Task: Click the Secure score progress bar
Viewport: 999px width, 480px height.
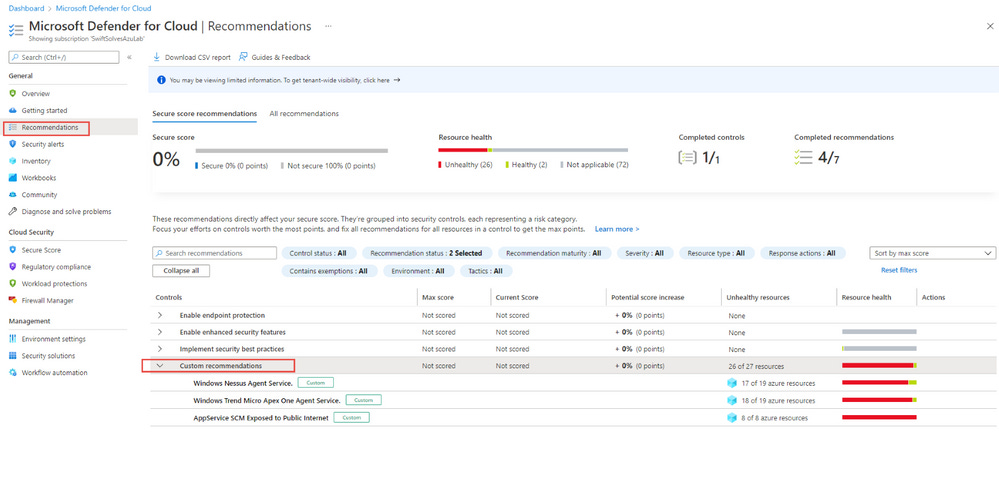Action: click(292, 150)
